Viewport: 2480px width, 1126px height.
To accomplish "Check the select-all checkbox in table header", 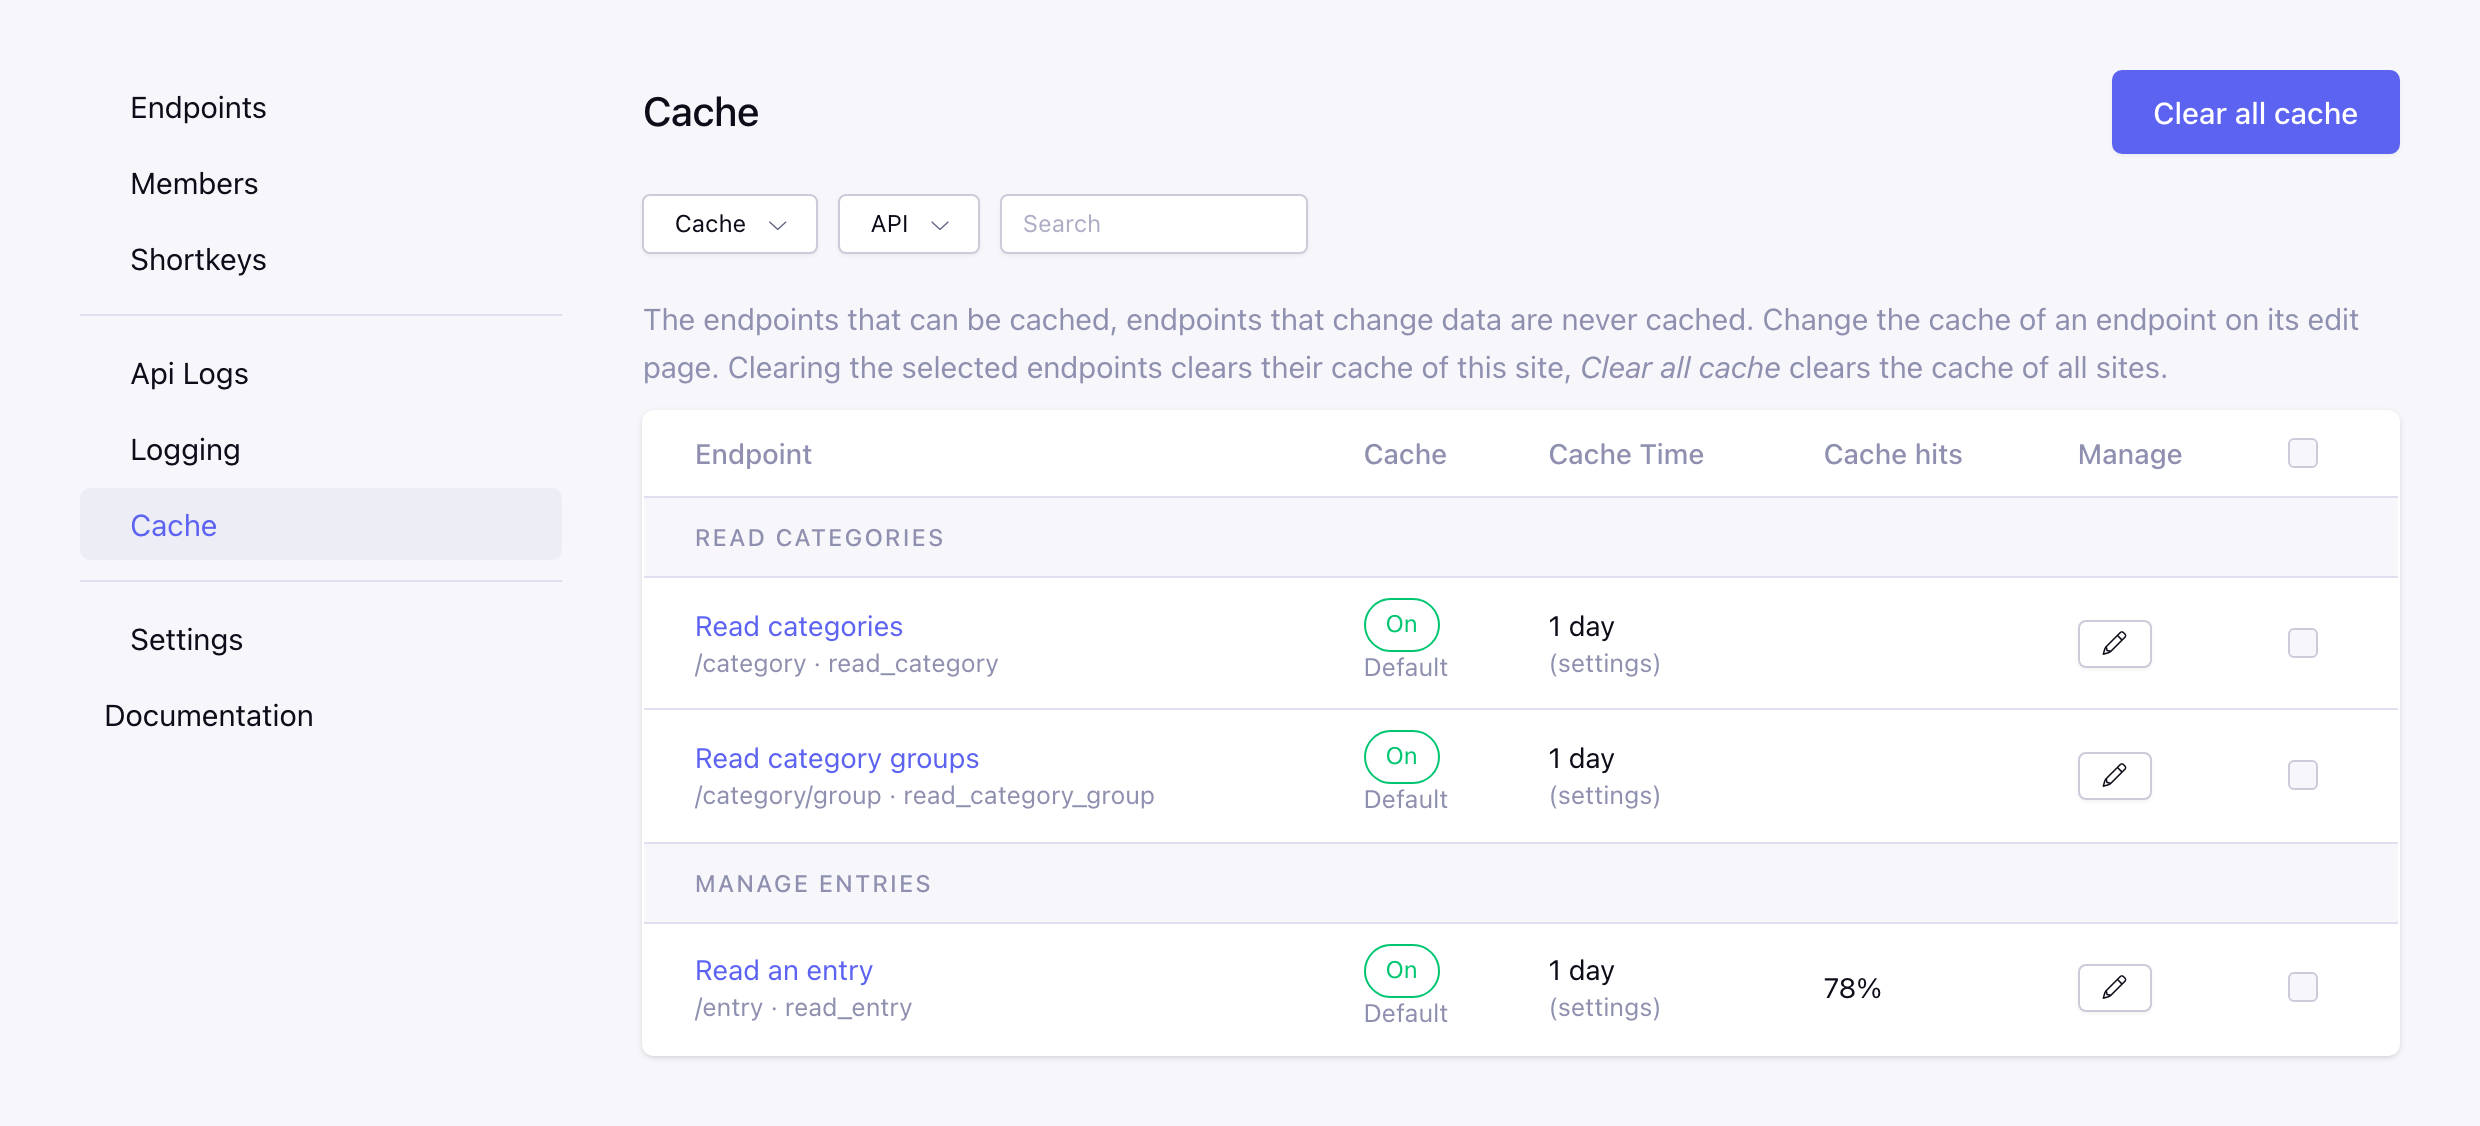I will [2302, 453].
